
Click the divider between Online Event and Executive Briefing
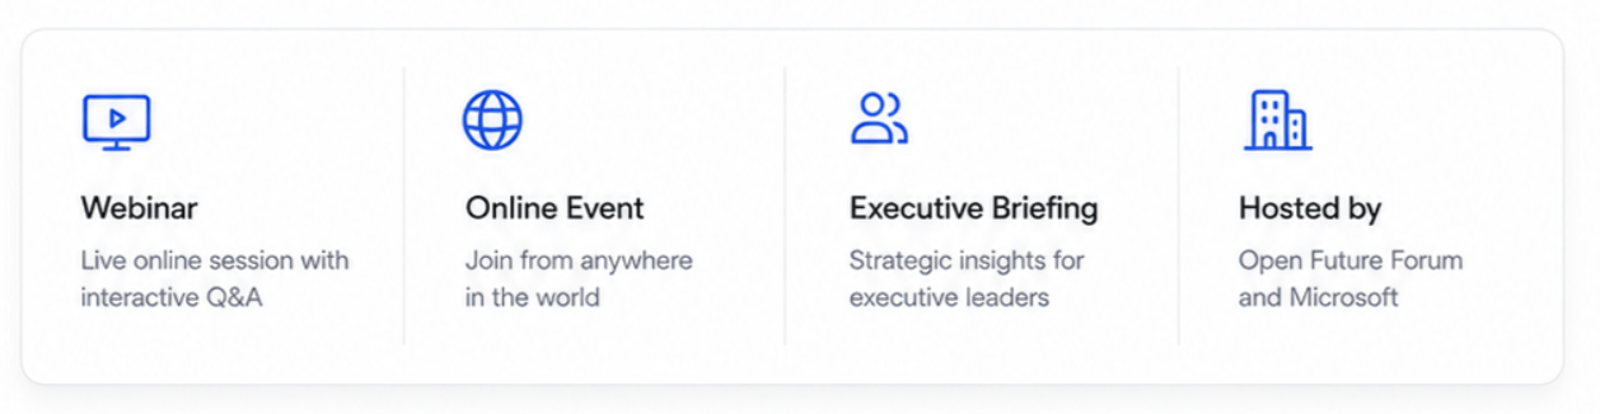(785, 206)
